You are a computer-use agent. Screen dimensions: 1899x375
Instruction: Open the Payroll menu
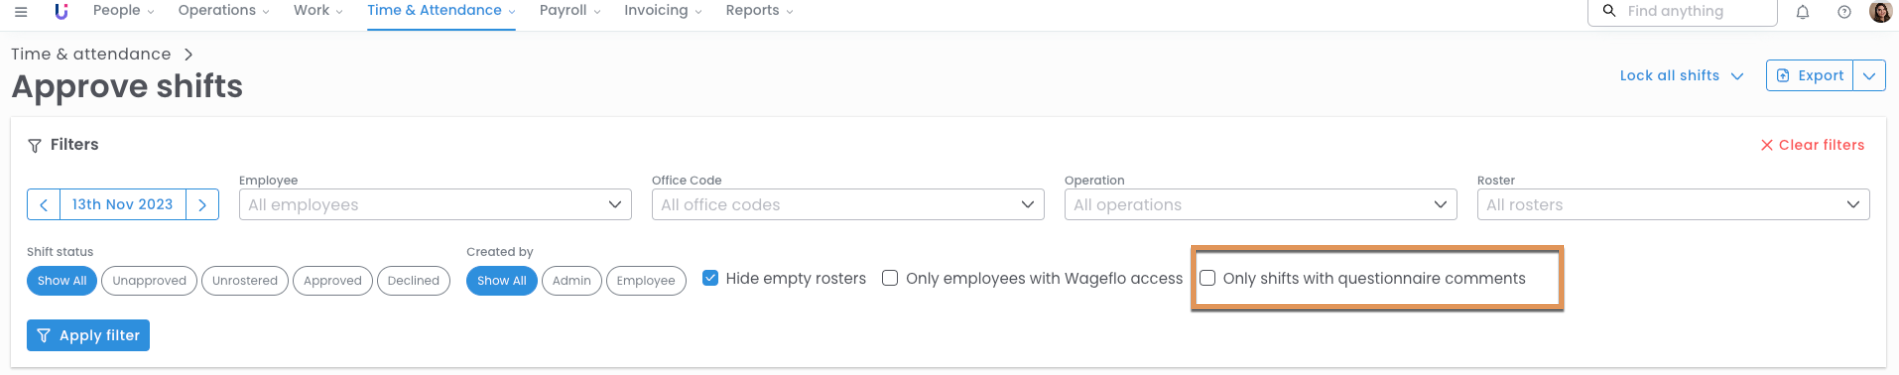[570, 11]
